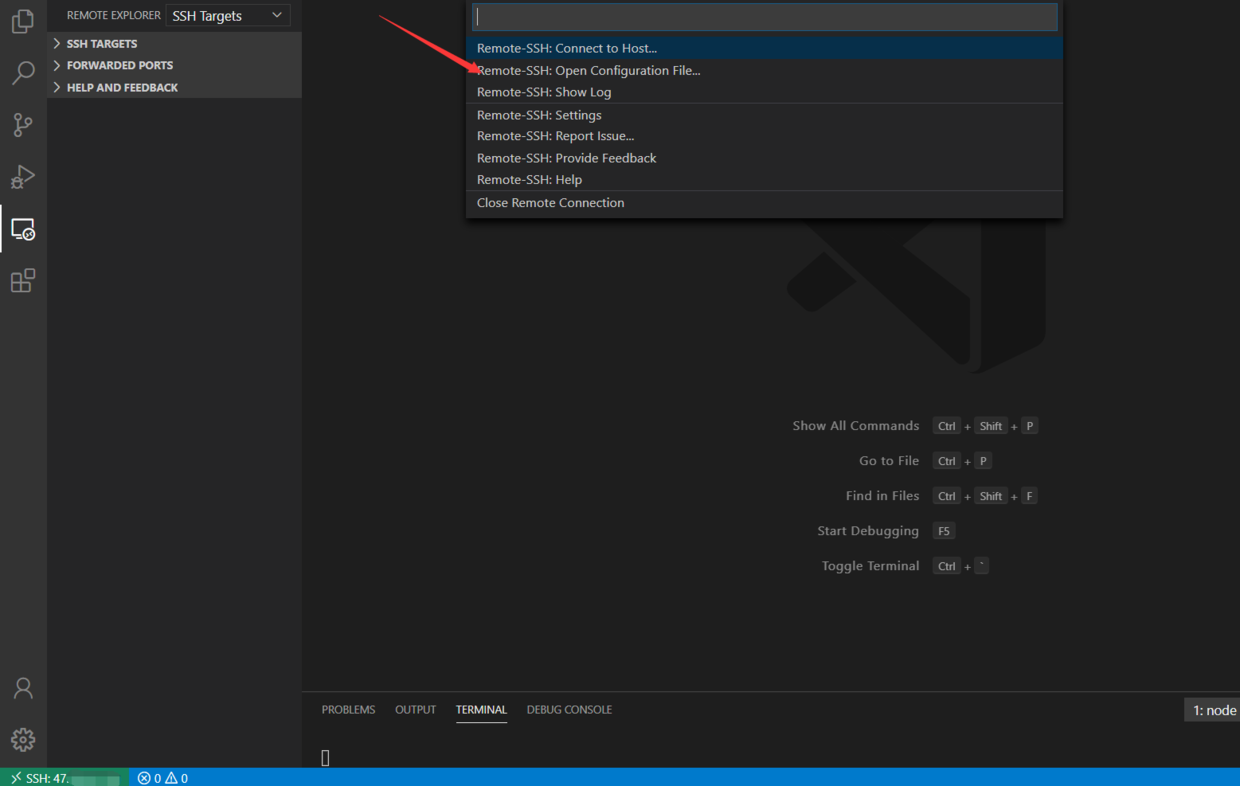Choose Remote-SSH: Show Log

tap(765, 92)
